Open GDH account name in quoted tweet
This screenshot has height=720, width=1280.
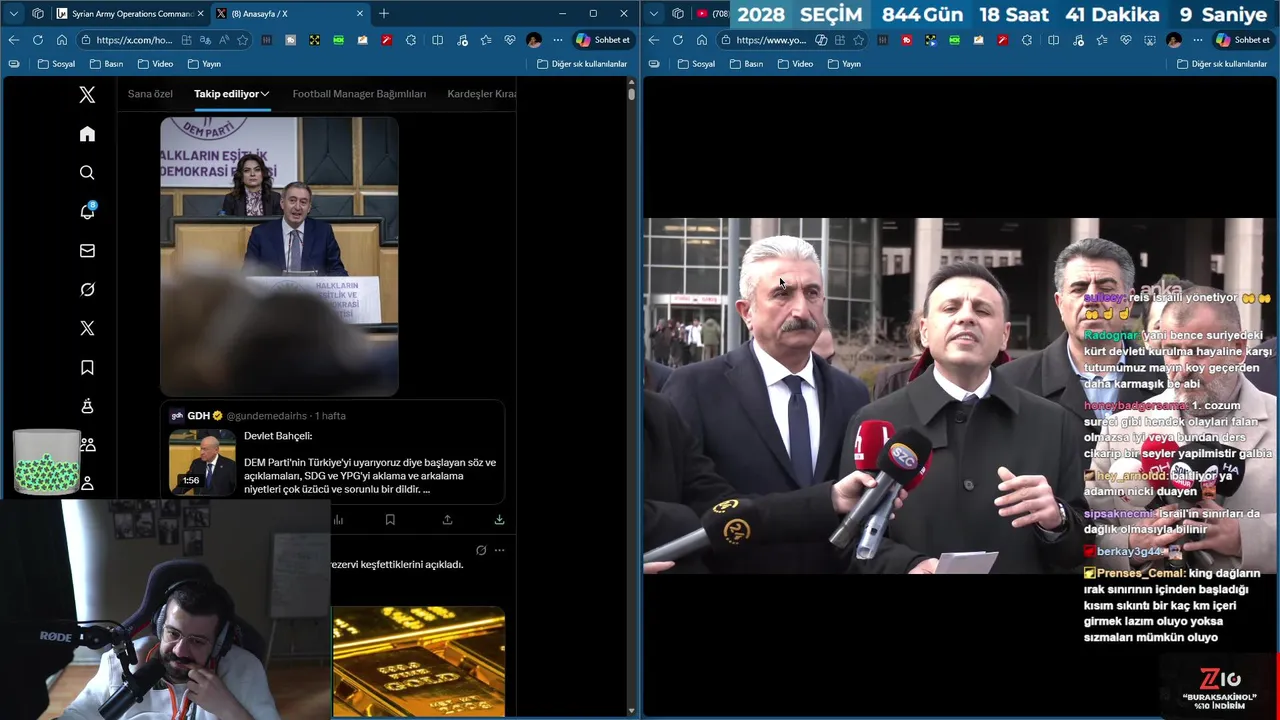tap(199, 416)
